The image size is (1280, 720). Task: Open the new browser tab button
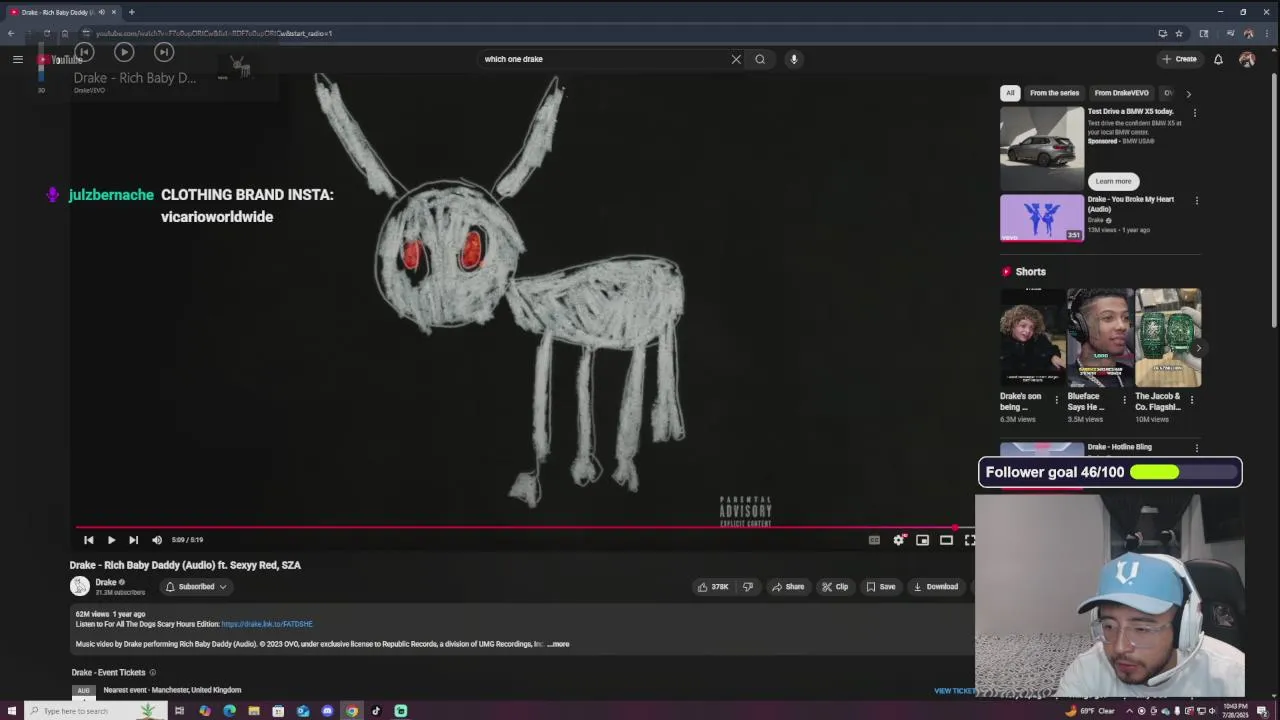(x=131, y=12)
